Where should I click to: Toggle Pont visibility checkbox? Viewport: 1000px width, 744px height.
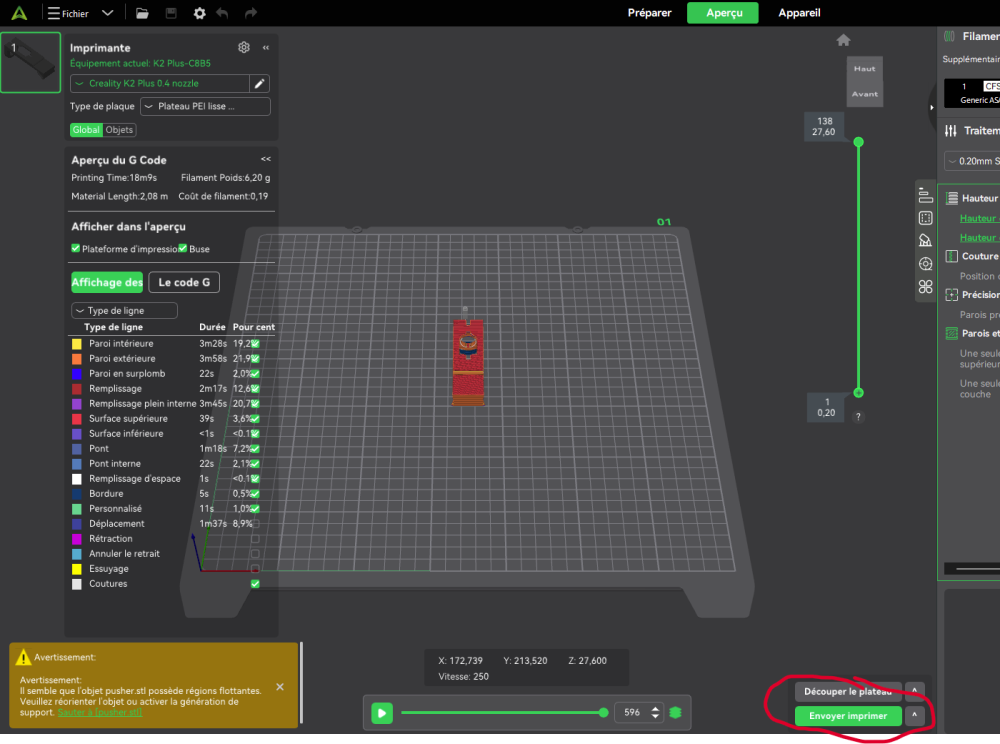[255, 449]
